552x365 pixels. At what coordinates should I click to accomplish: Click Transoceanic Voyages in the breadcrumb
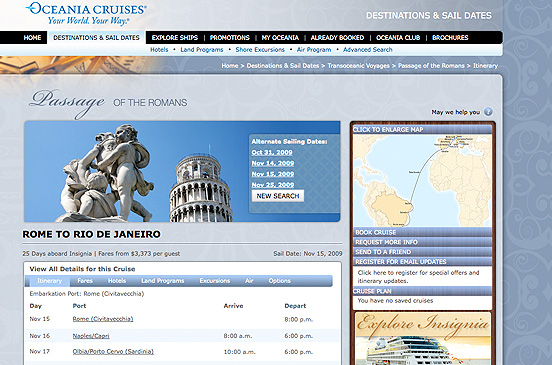click(x=358, y=66)
